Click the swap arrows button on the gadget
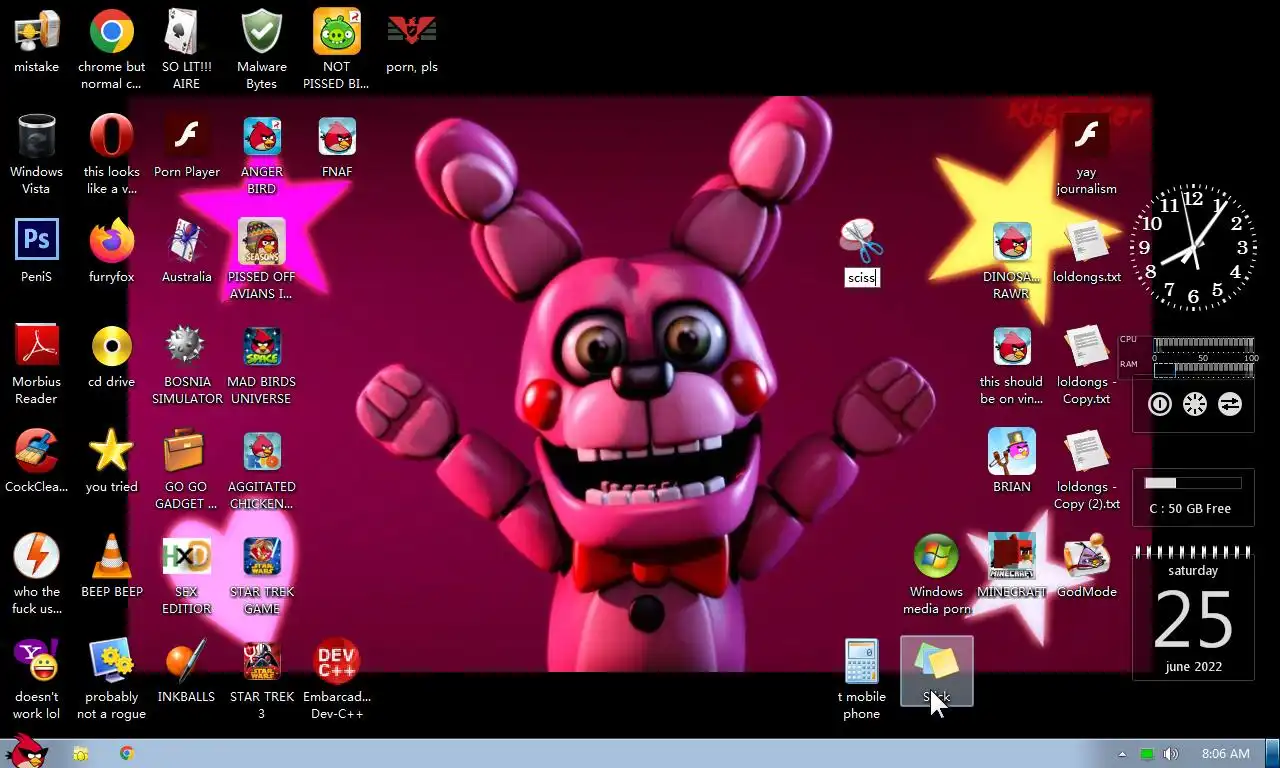Viewport: 1280px width, 768px height. 1230,404
